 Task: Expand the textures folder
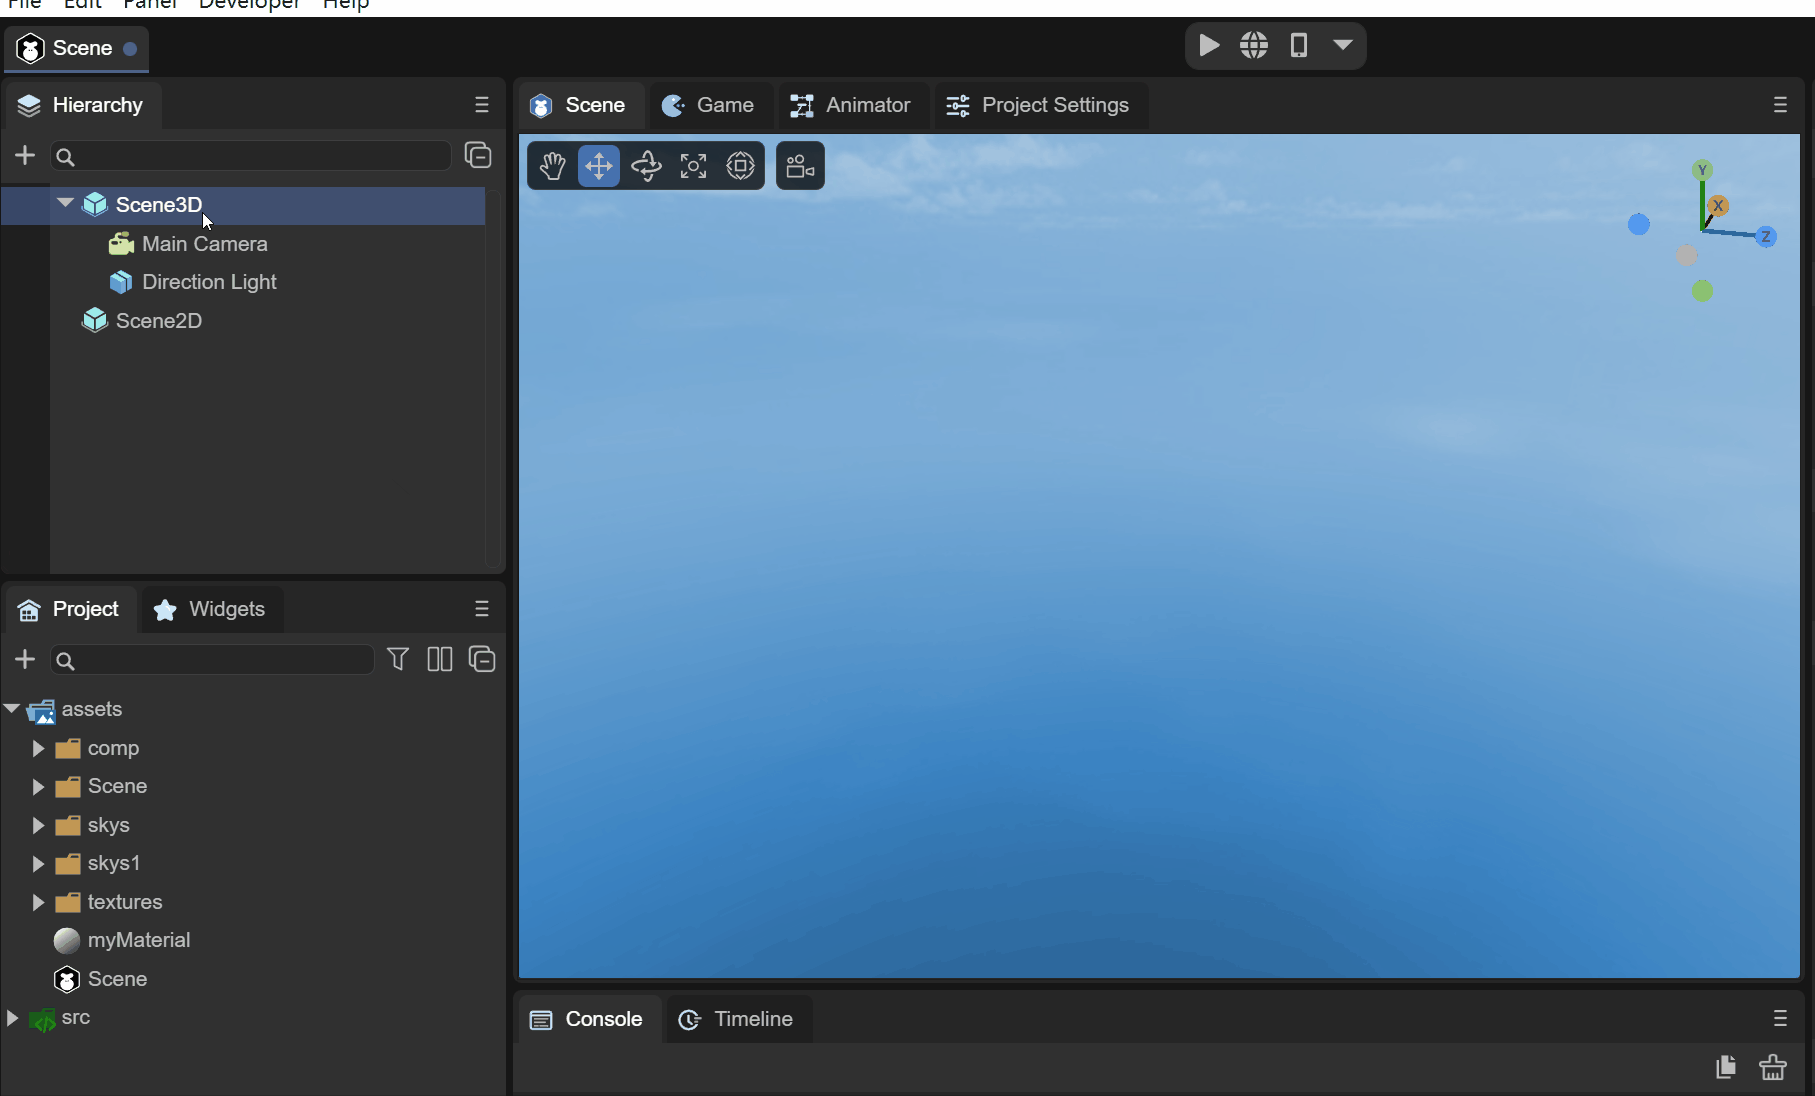coord(38,902)
